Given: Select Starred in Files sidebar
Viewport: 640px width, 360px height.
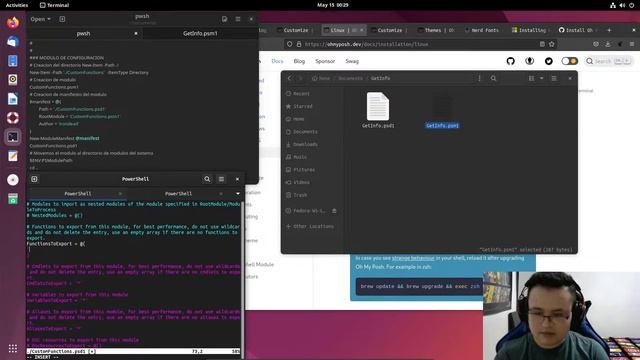Looking at the screenshot, I should point(302,106).
